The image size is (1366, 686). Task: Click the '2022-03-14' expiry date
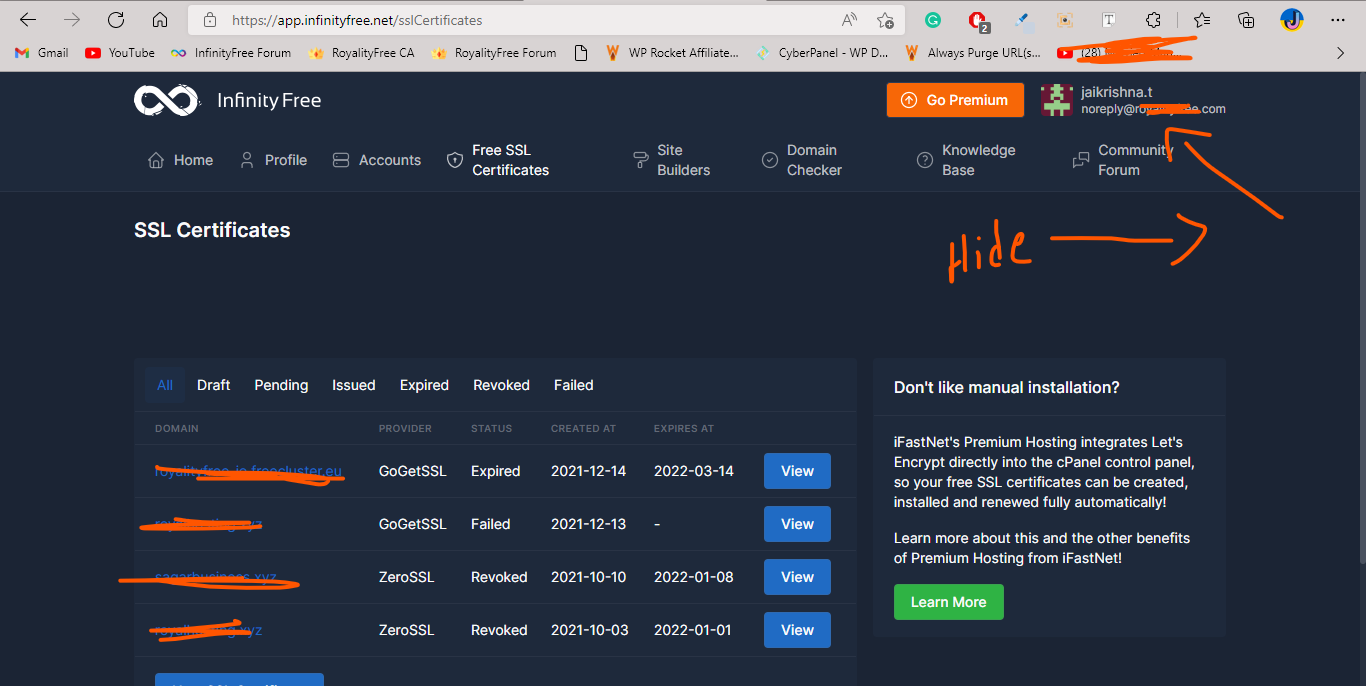coord(694,471)
